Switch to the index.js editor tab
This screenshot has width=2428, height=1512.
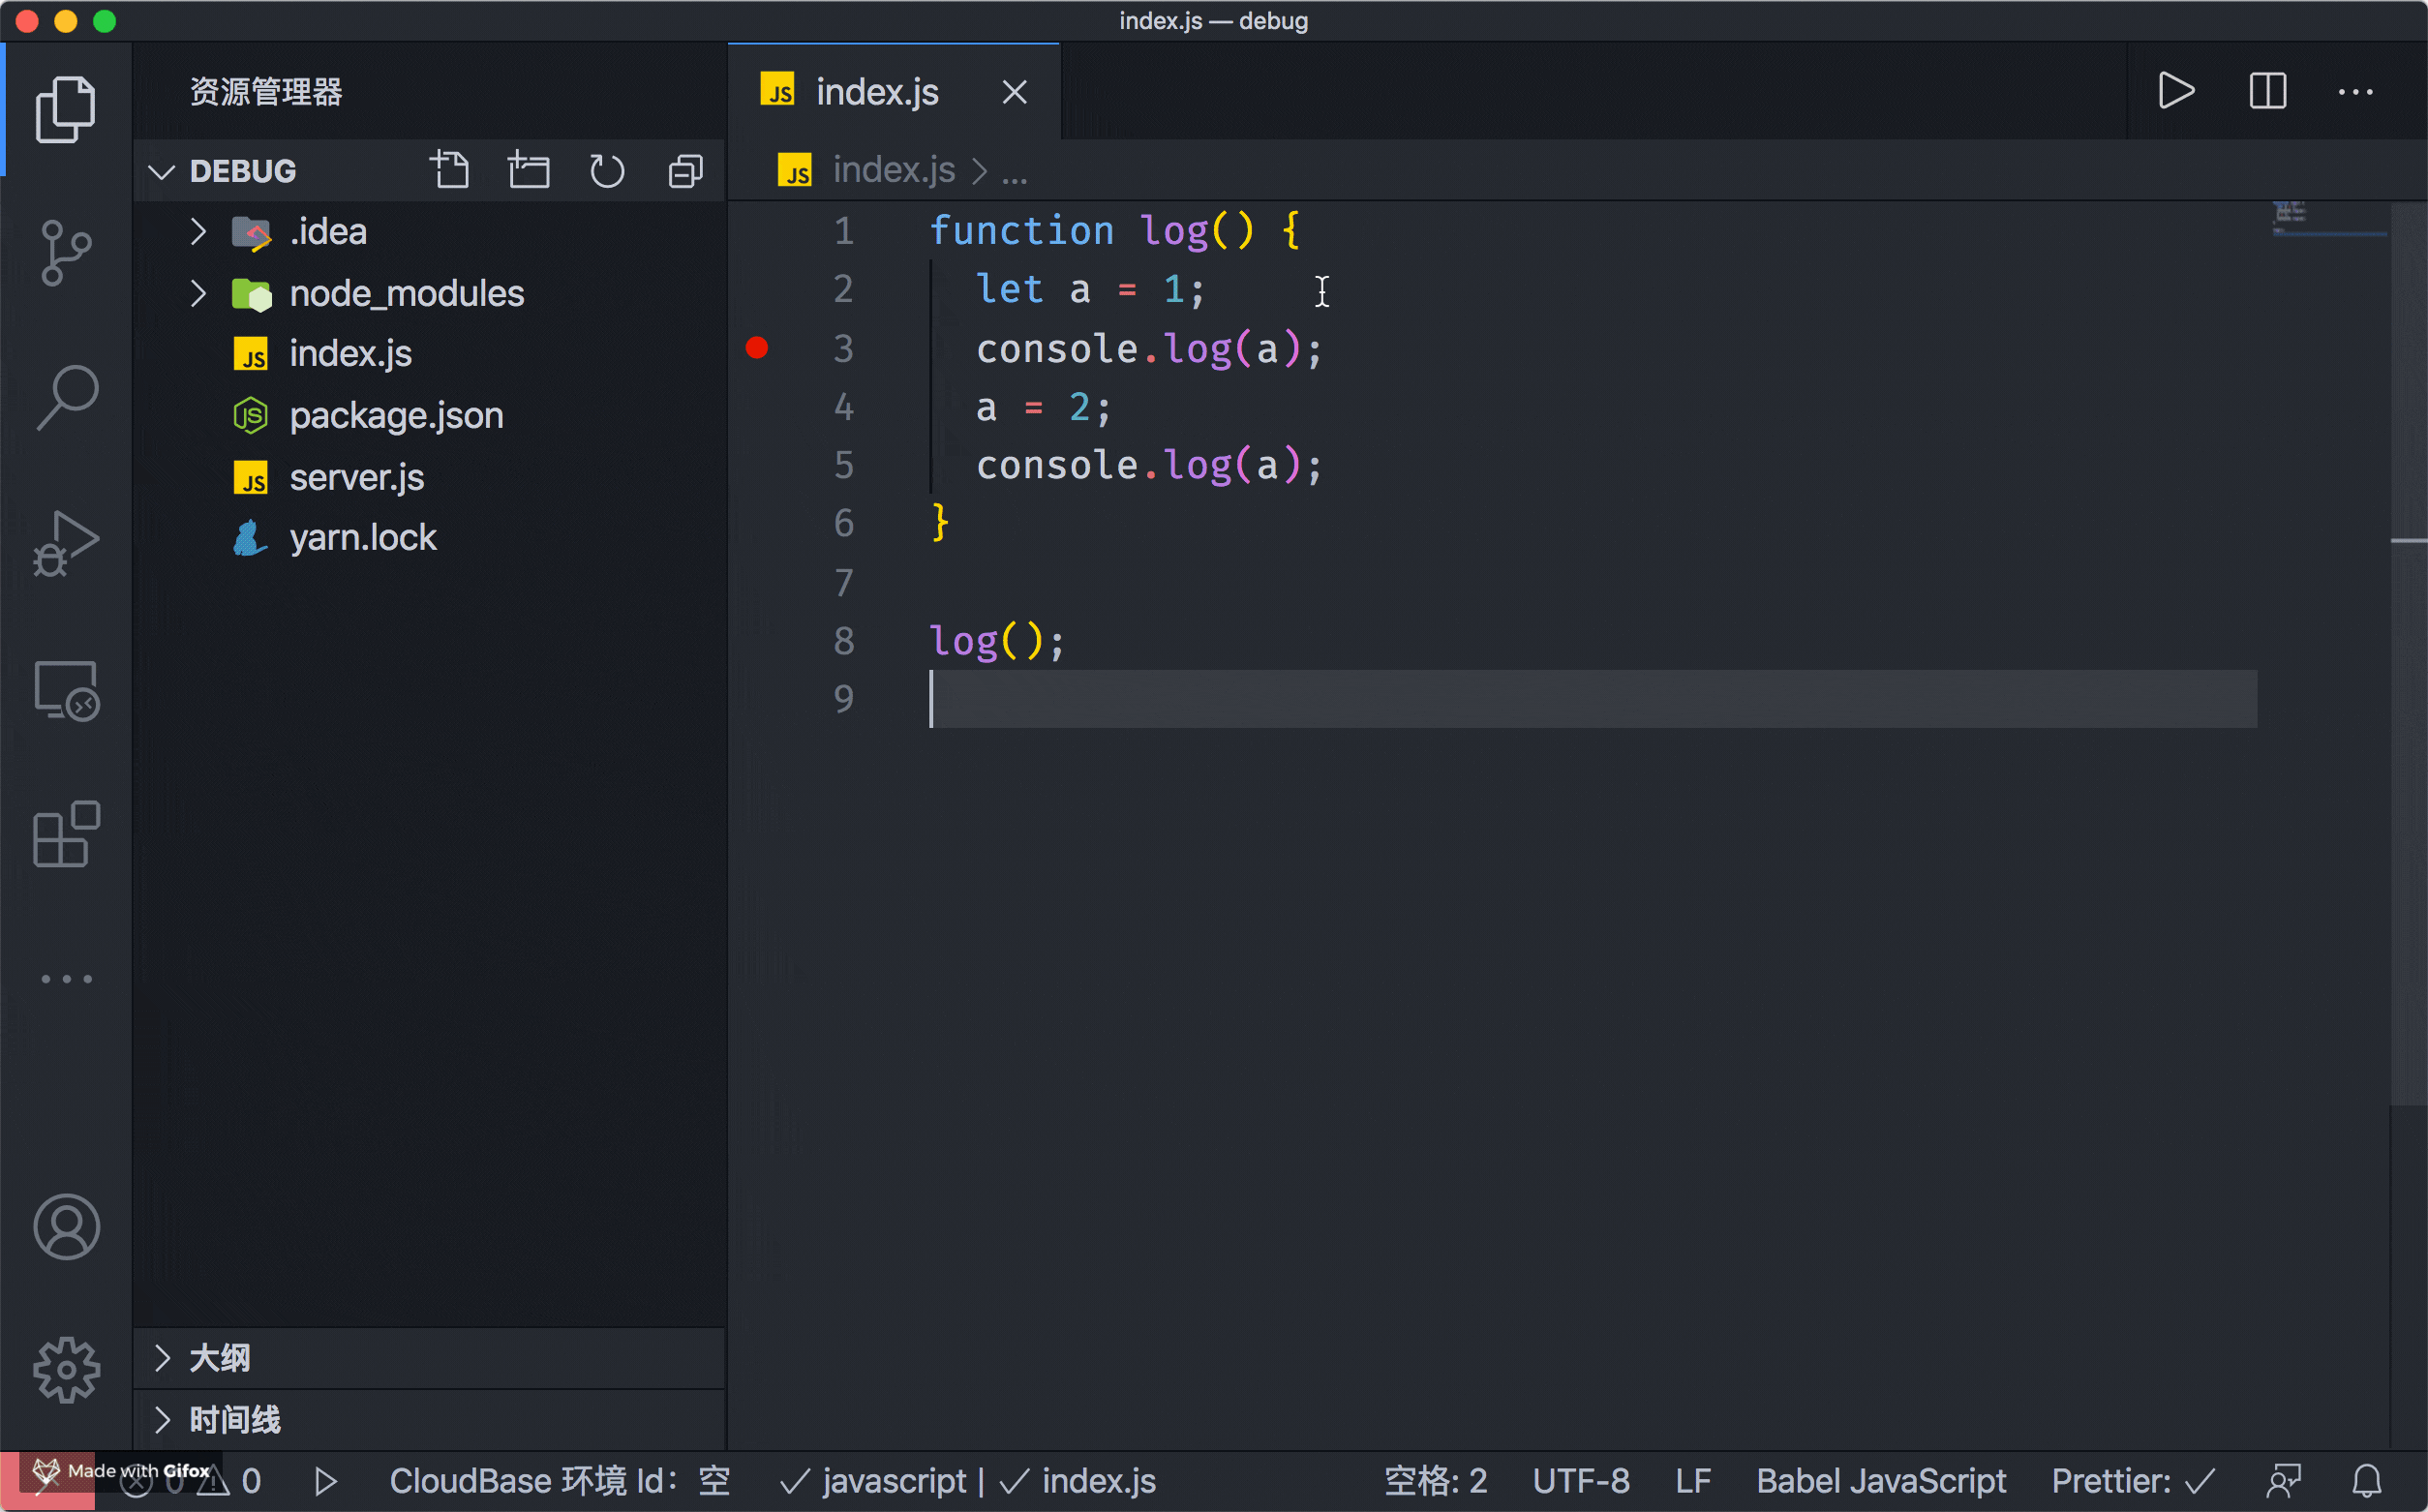[876, 92]
